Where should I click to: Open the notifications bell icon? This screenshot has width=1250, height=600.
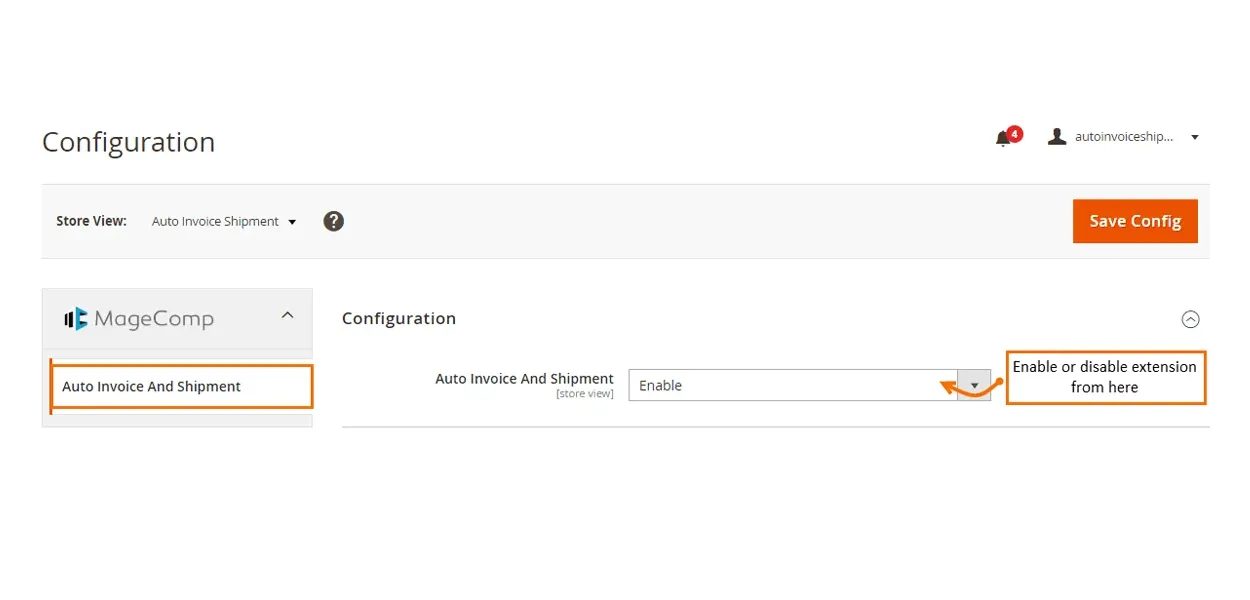click(x=1002, y=139)
